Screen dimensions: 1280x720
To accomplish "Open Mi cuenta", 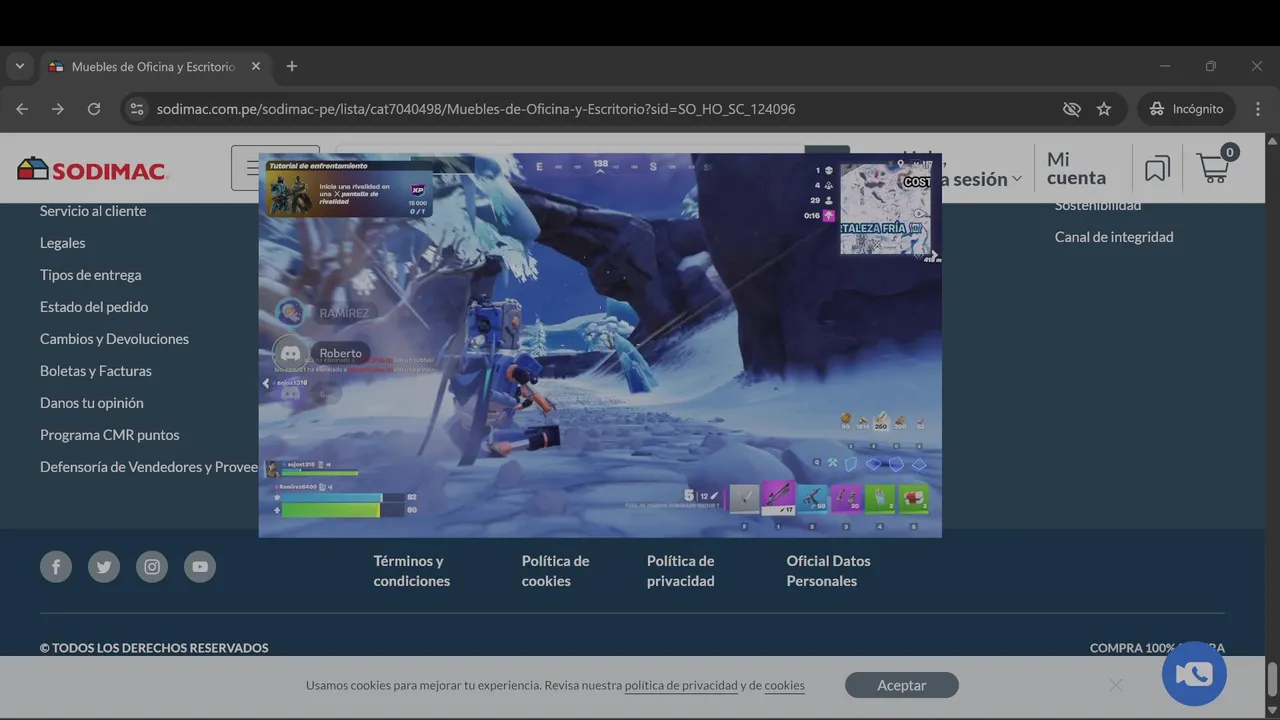I will point(1076,168).
